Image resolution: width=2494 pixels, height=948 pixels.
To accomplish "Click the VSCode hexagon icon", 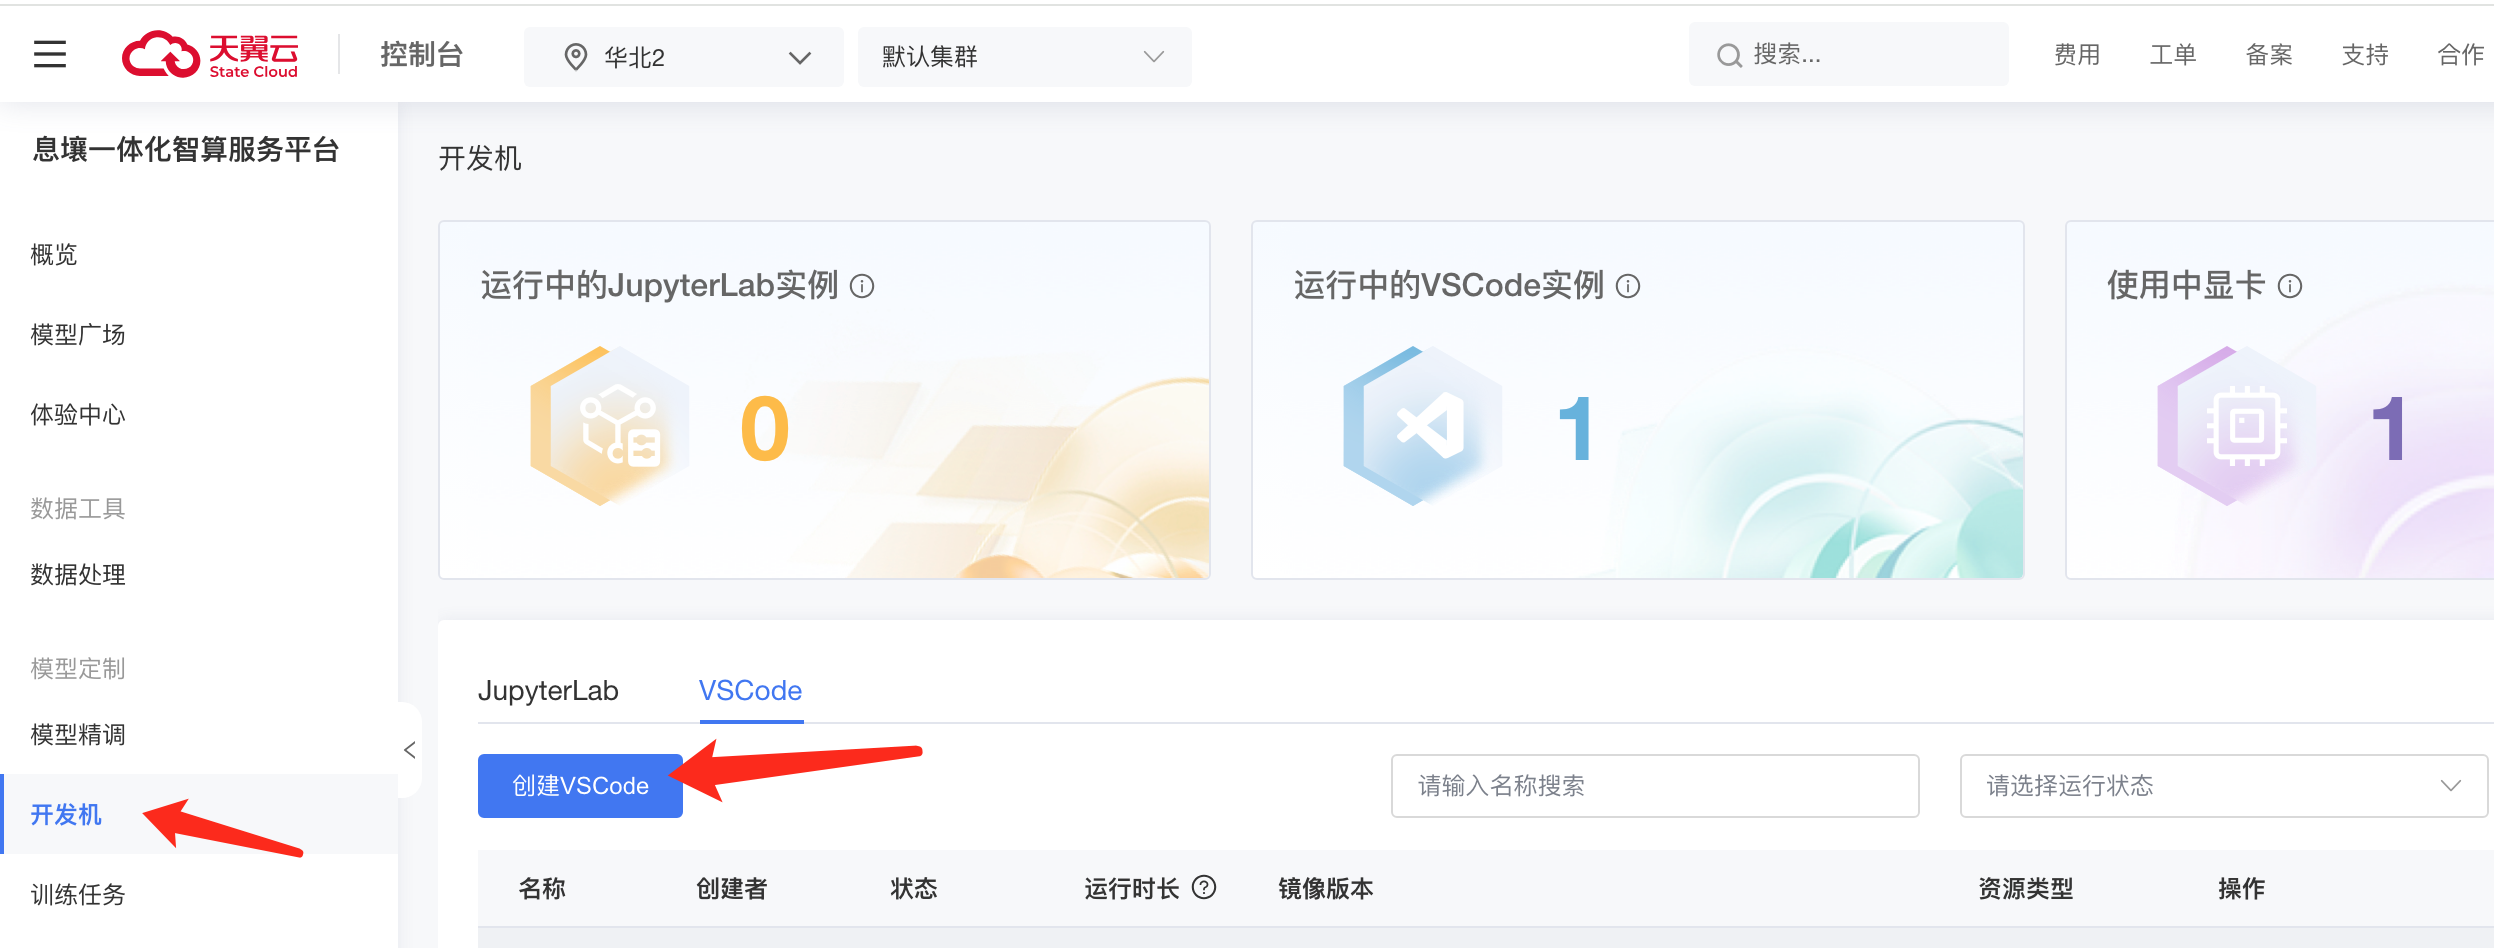I will [x=1423, y=426].
